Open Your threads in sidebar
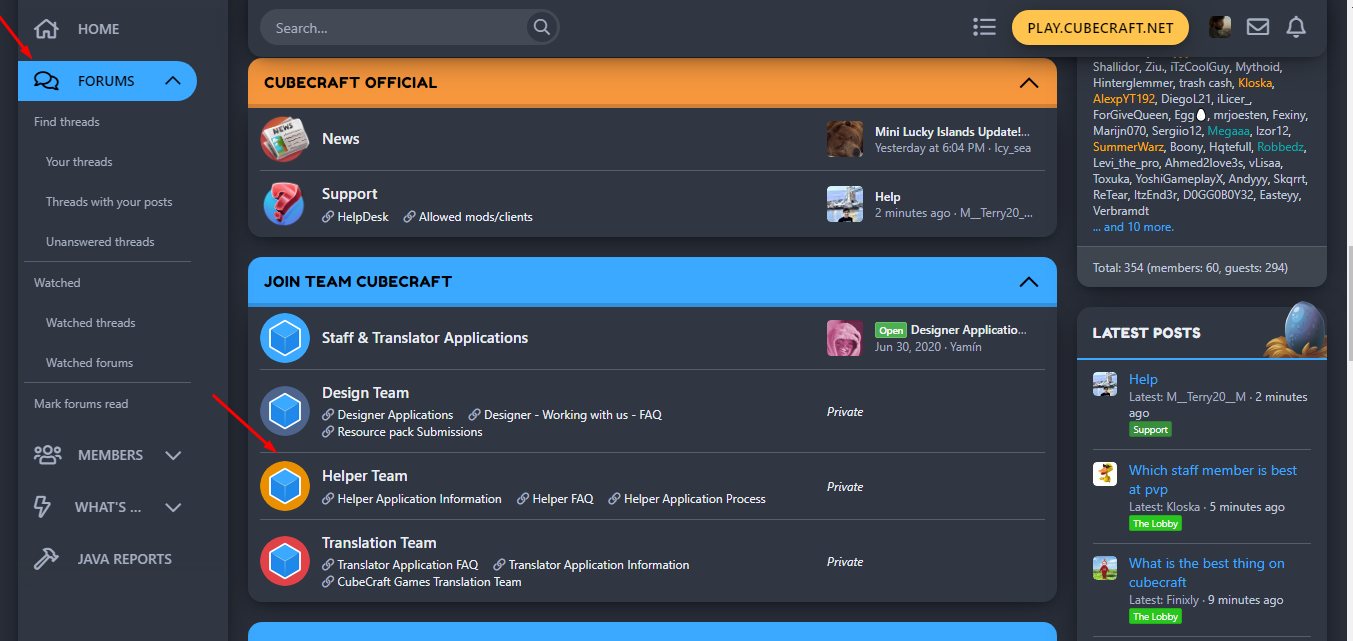The height and width of the screenshot is (641, 1353). 79,162
